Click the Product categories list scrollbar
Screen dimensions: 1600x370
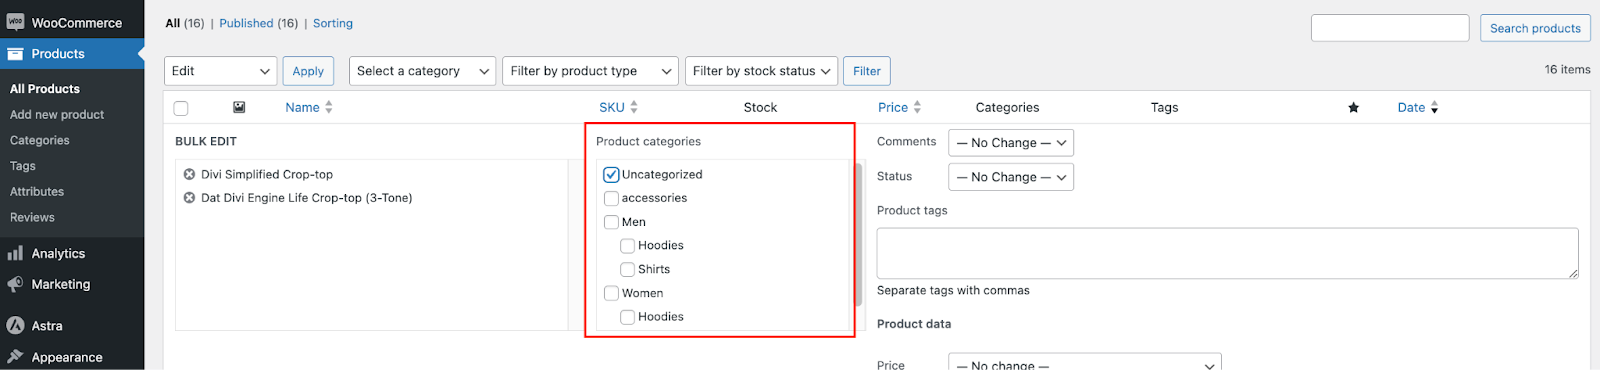[858, 235]
